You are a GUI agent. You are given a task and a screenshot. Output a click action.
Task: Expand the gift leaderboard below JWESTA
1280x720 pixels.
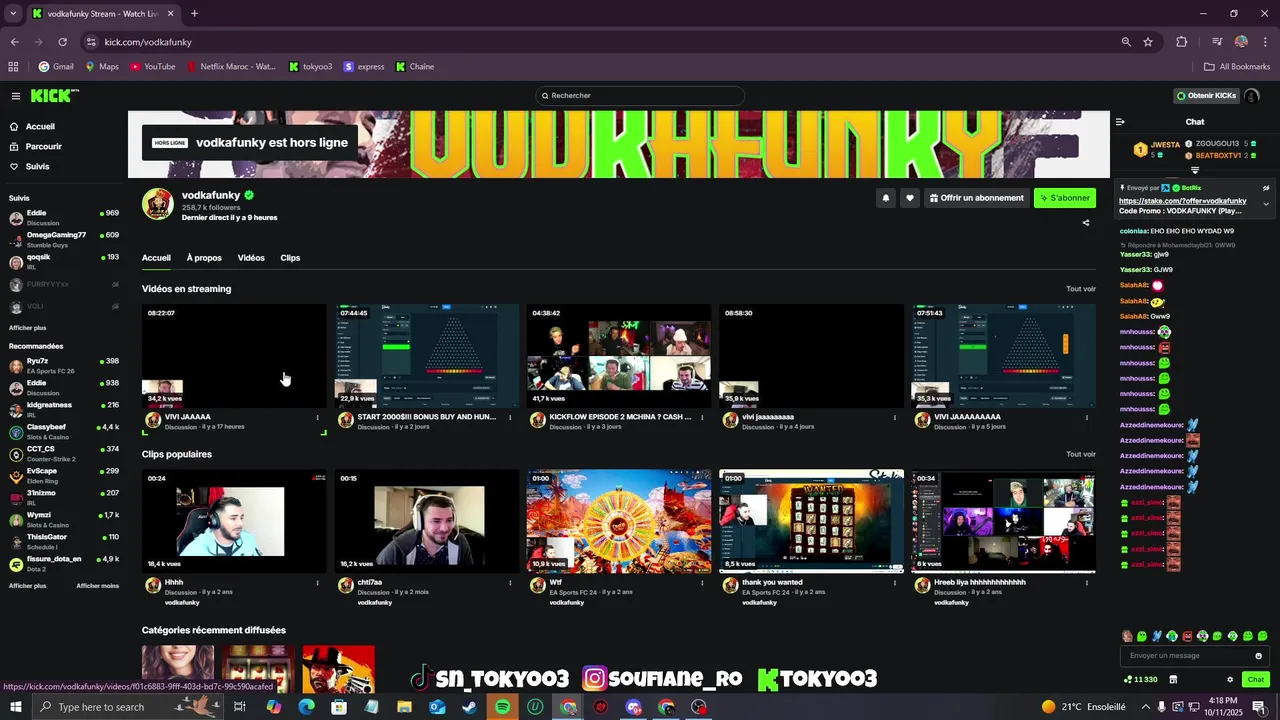(x=1194, y=170)
